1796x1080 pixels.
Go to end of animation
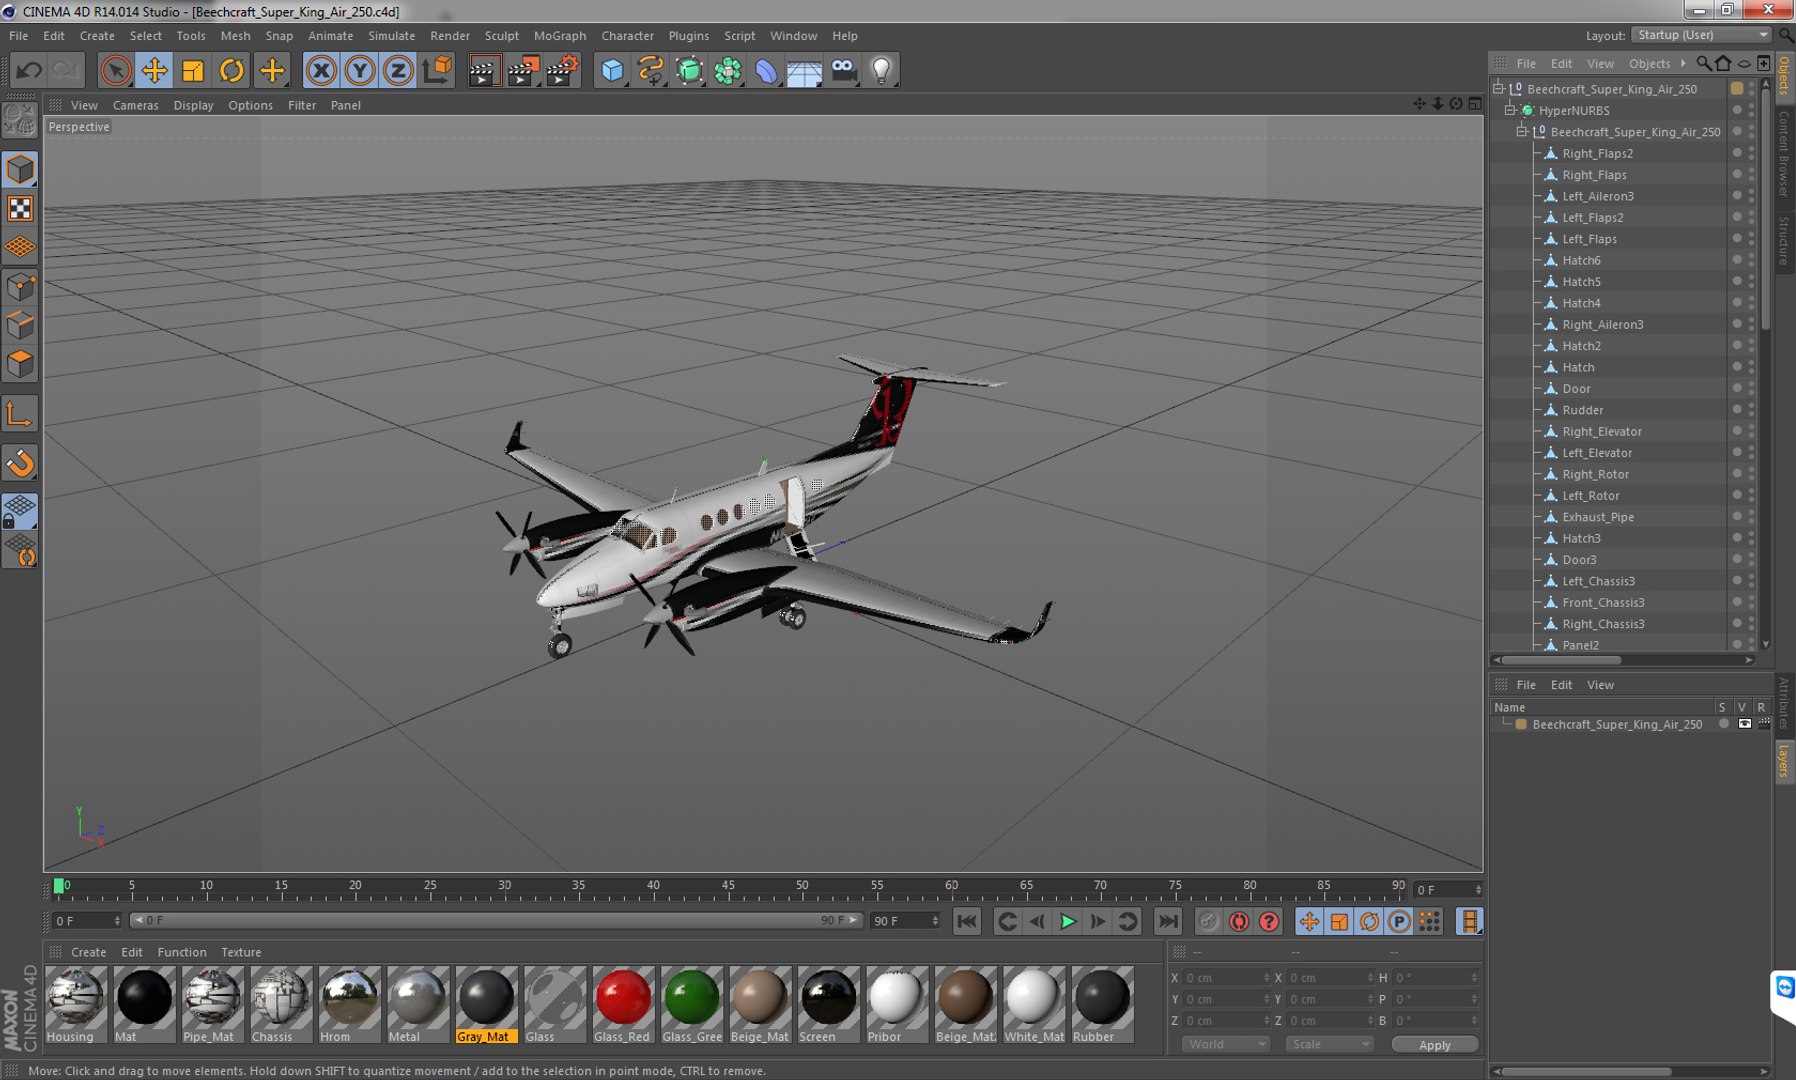pyautogui.click(x=1167, y=921)
